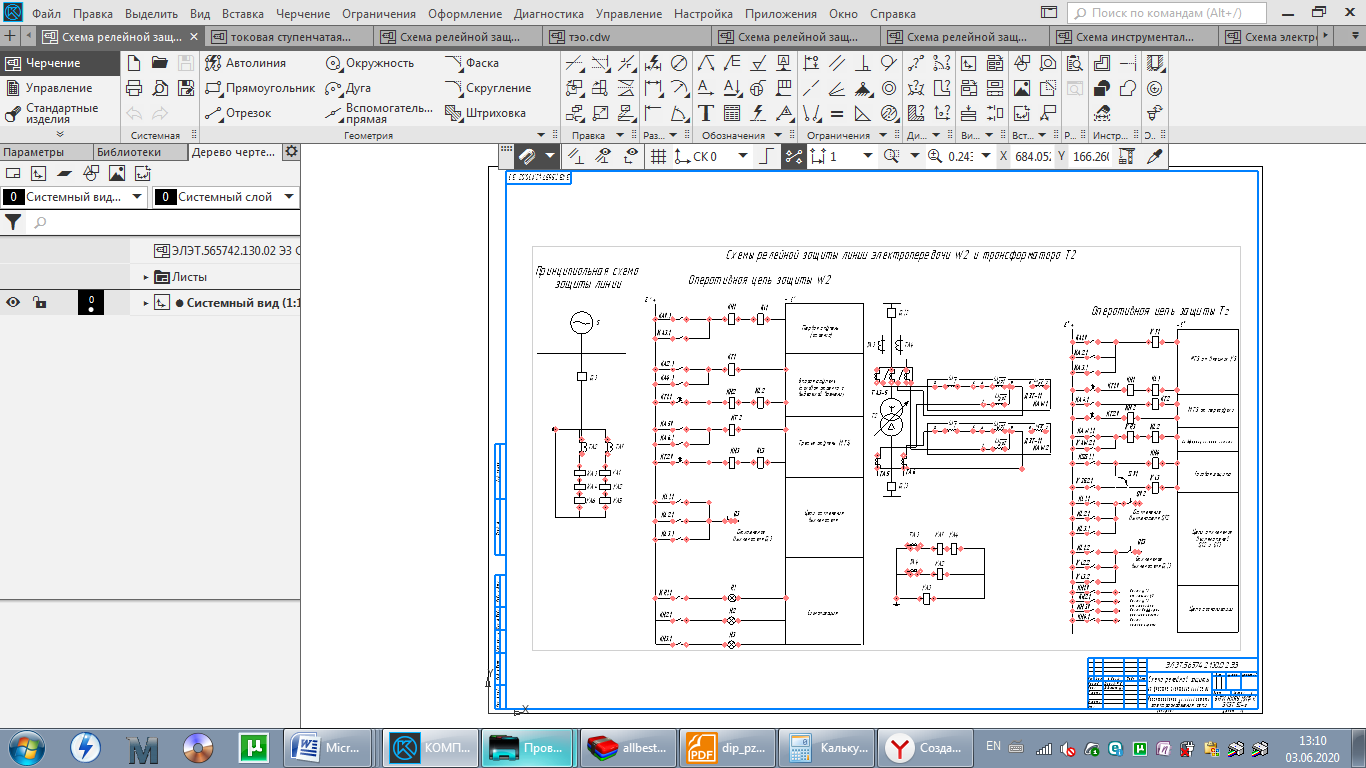Viewport: 1366px width, 768px height.
Task: Toggle the lock icon for Системный вид
Action: [38, 303]
